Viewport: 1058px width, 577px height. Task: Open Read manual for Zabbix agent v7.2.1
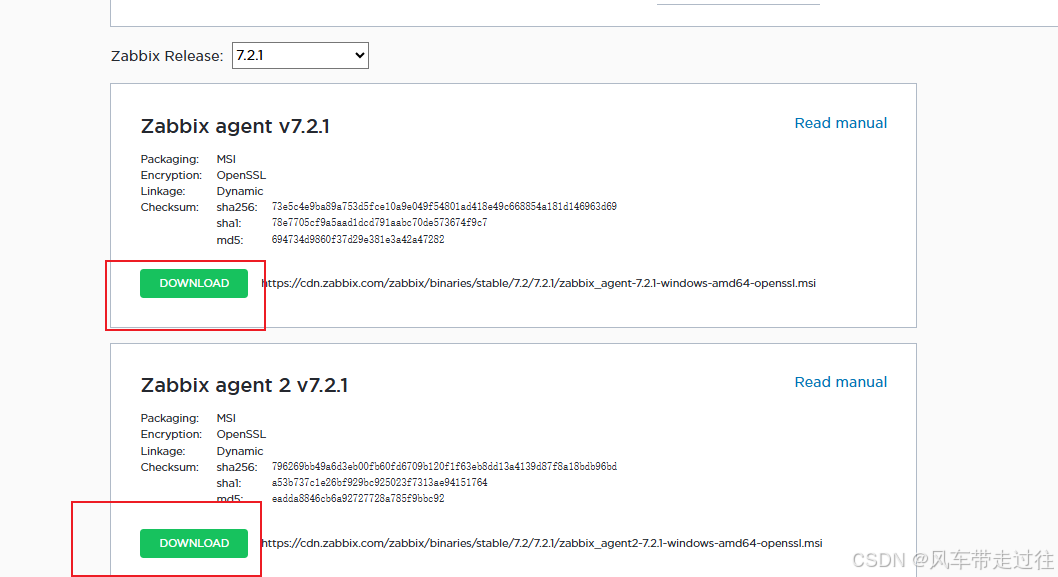[x=840, y=123]
